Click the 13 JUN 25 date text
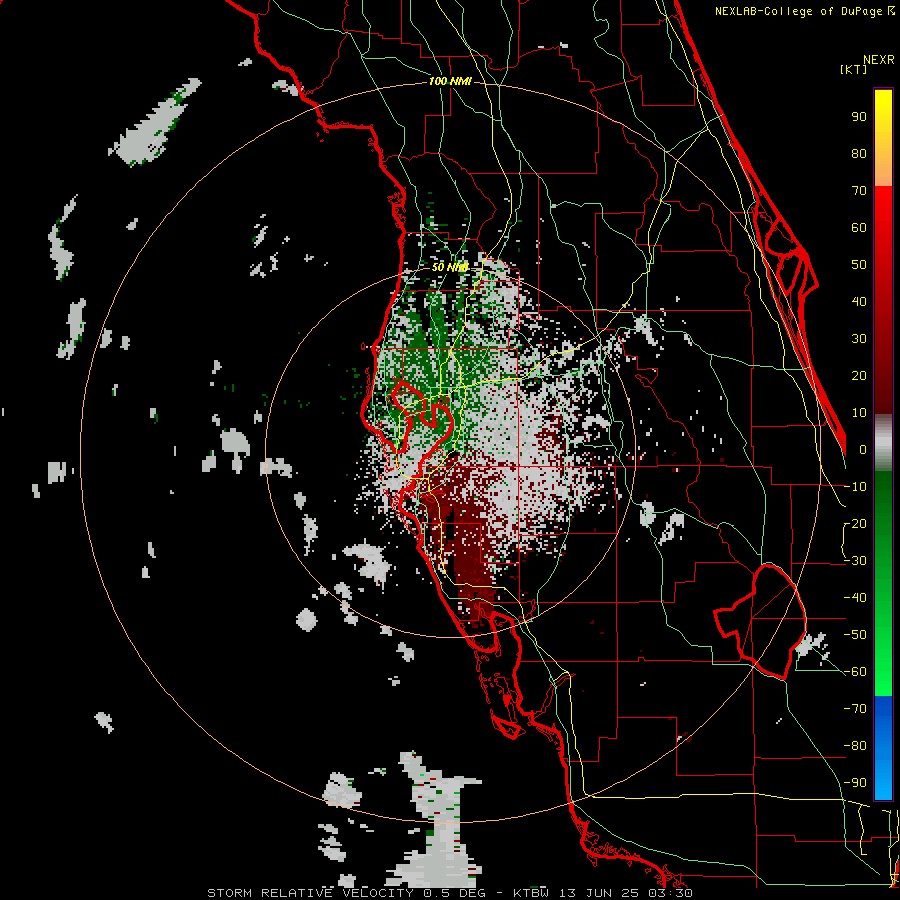 click(599, 893)
